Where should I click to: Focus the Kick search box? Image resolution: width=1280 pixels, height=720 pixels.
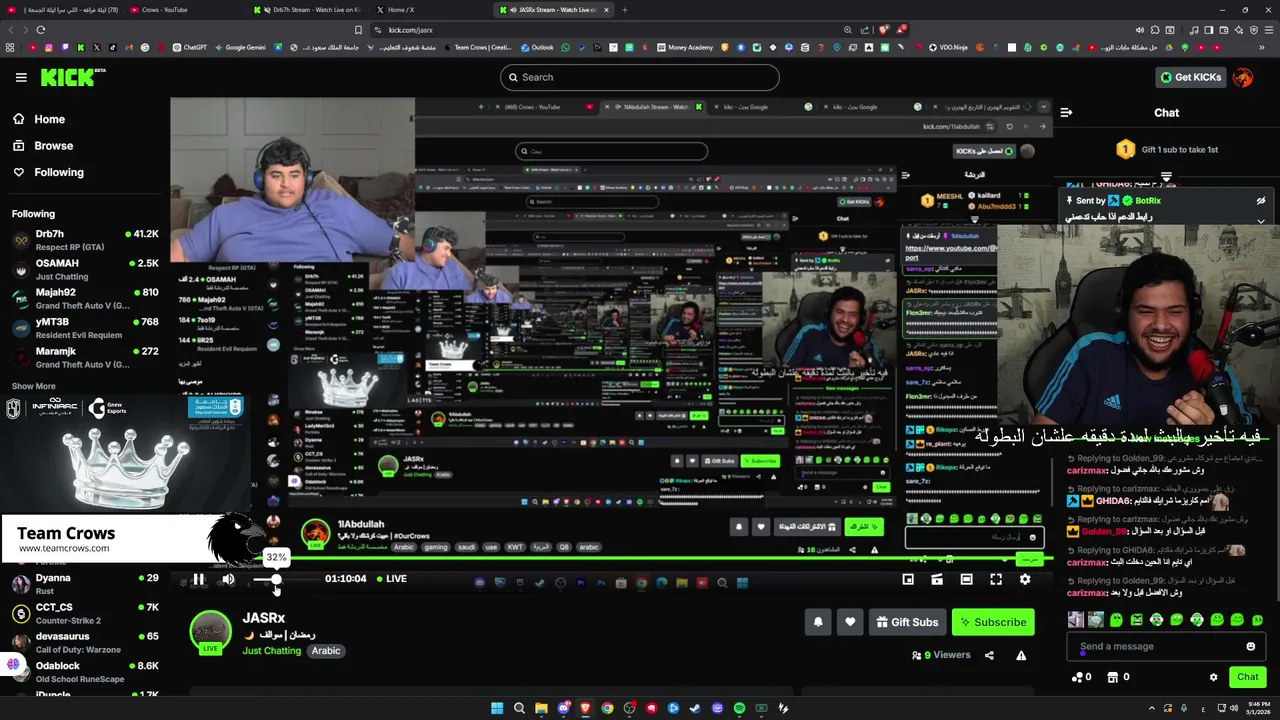[x=640, y=77]
